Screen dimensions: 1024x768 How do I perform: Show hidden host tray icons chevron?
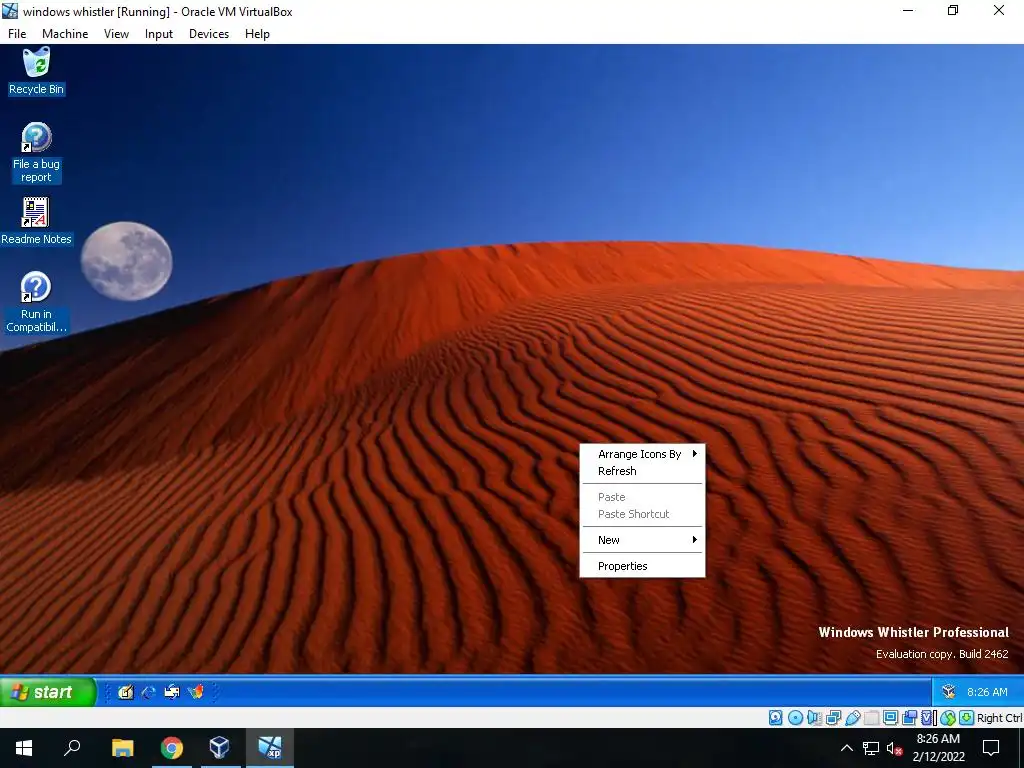tap(846, 748)
